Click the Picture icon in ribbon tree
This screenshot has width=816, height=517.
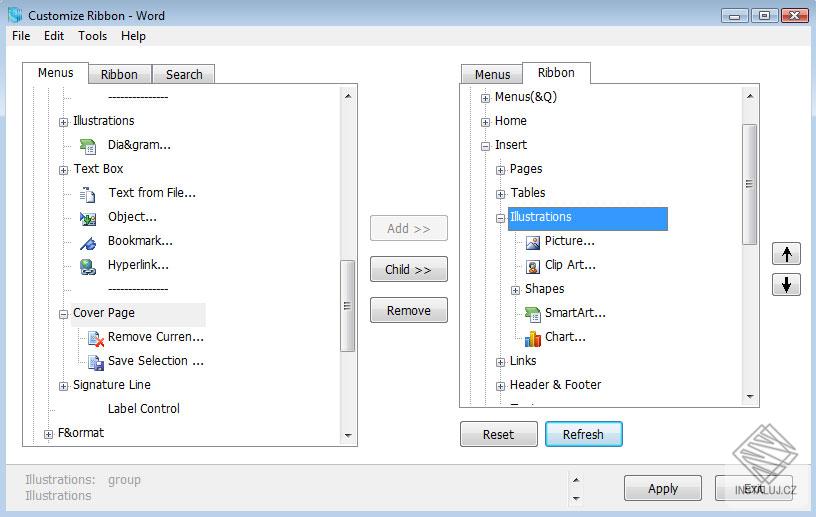[533, 243]
